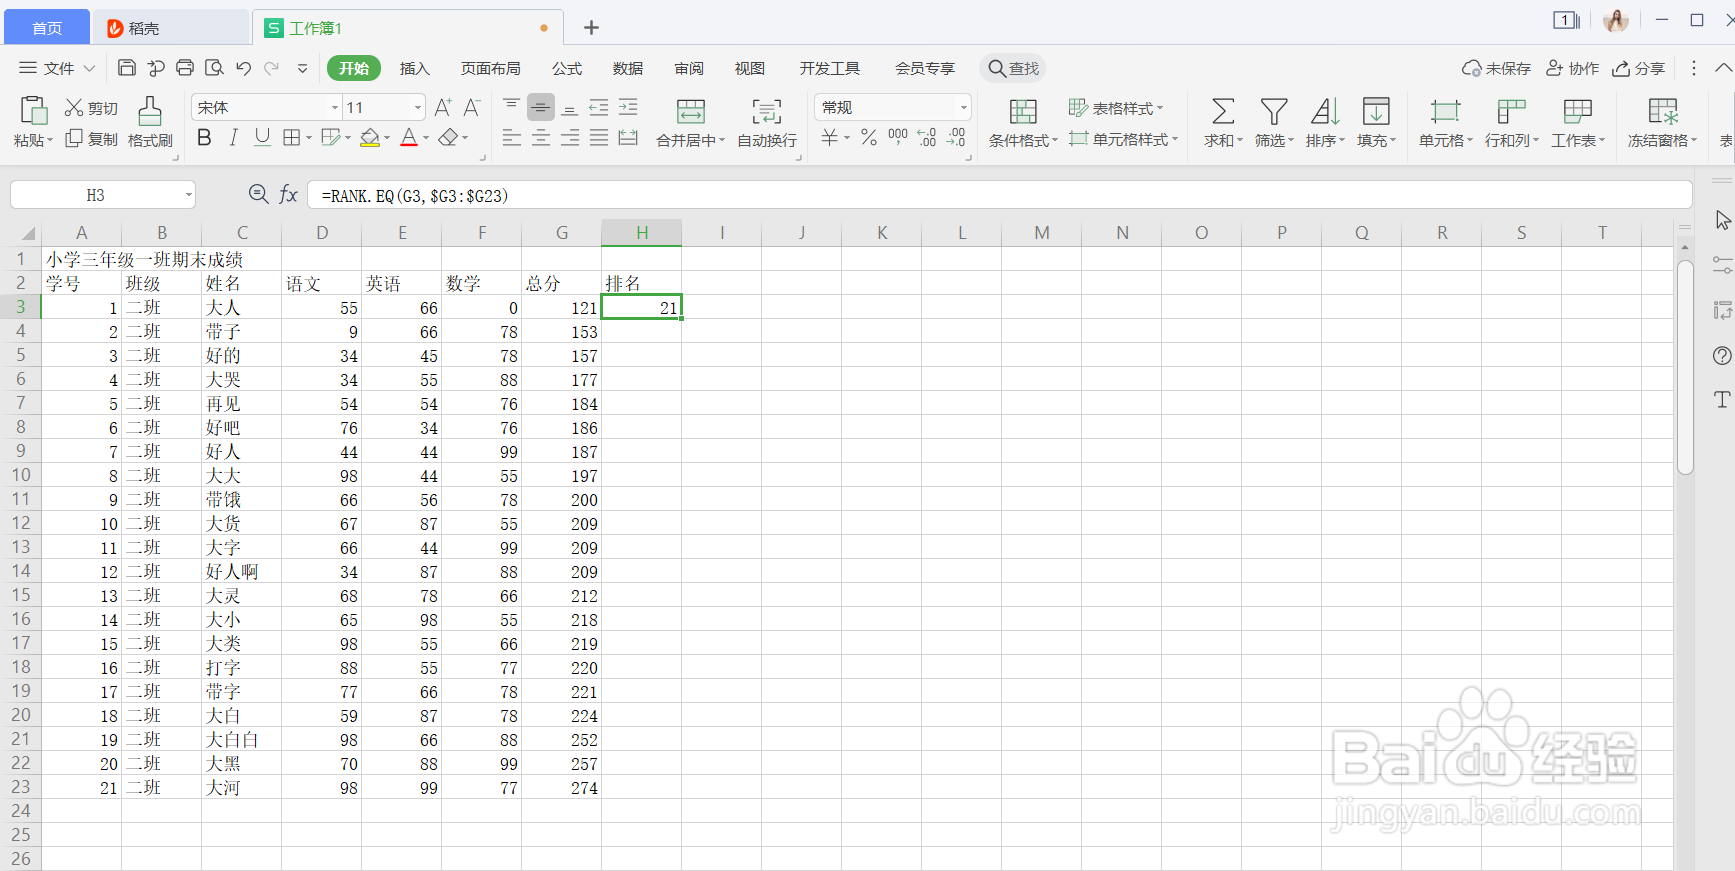1735x871 pixels.
Task: Click the Save icon in quick toolbar
Action: 127,68
